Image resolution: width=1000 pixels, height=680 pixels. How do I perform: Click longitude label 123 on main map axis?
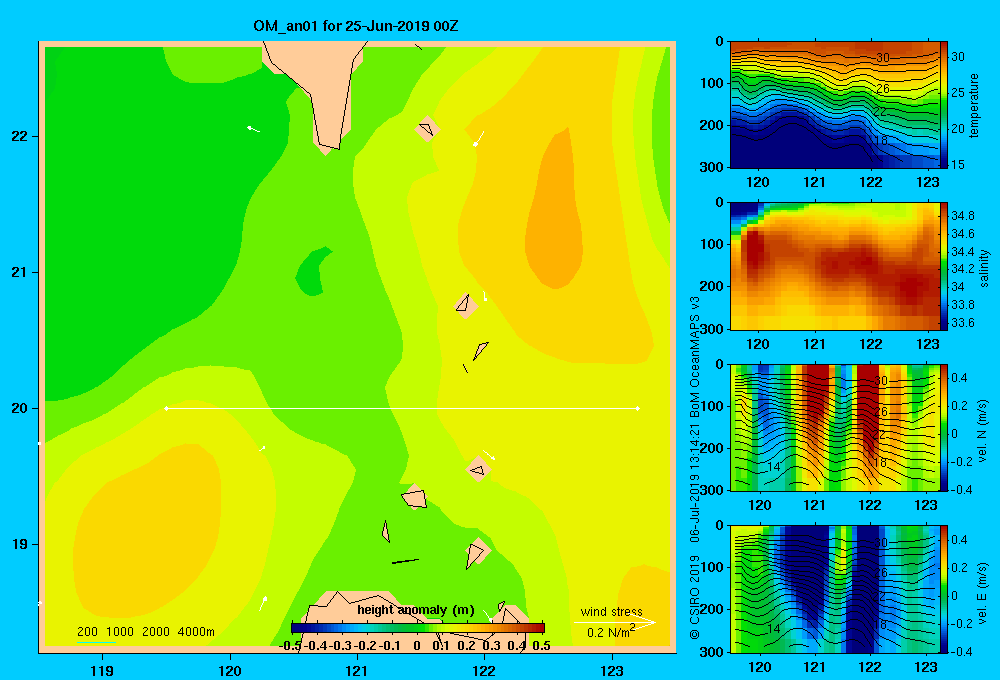(612, 670)
